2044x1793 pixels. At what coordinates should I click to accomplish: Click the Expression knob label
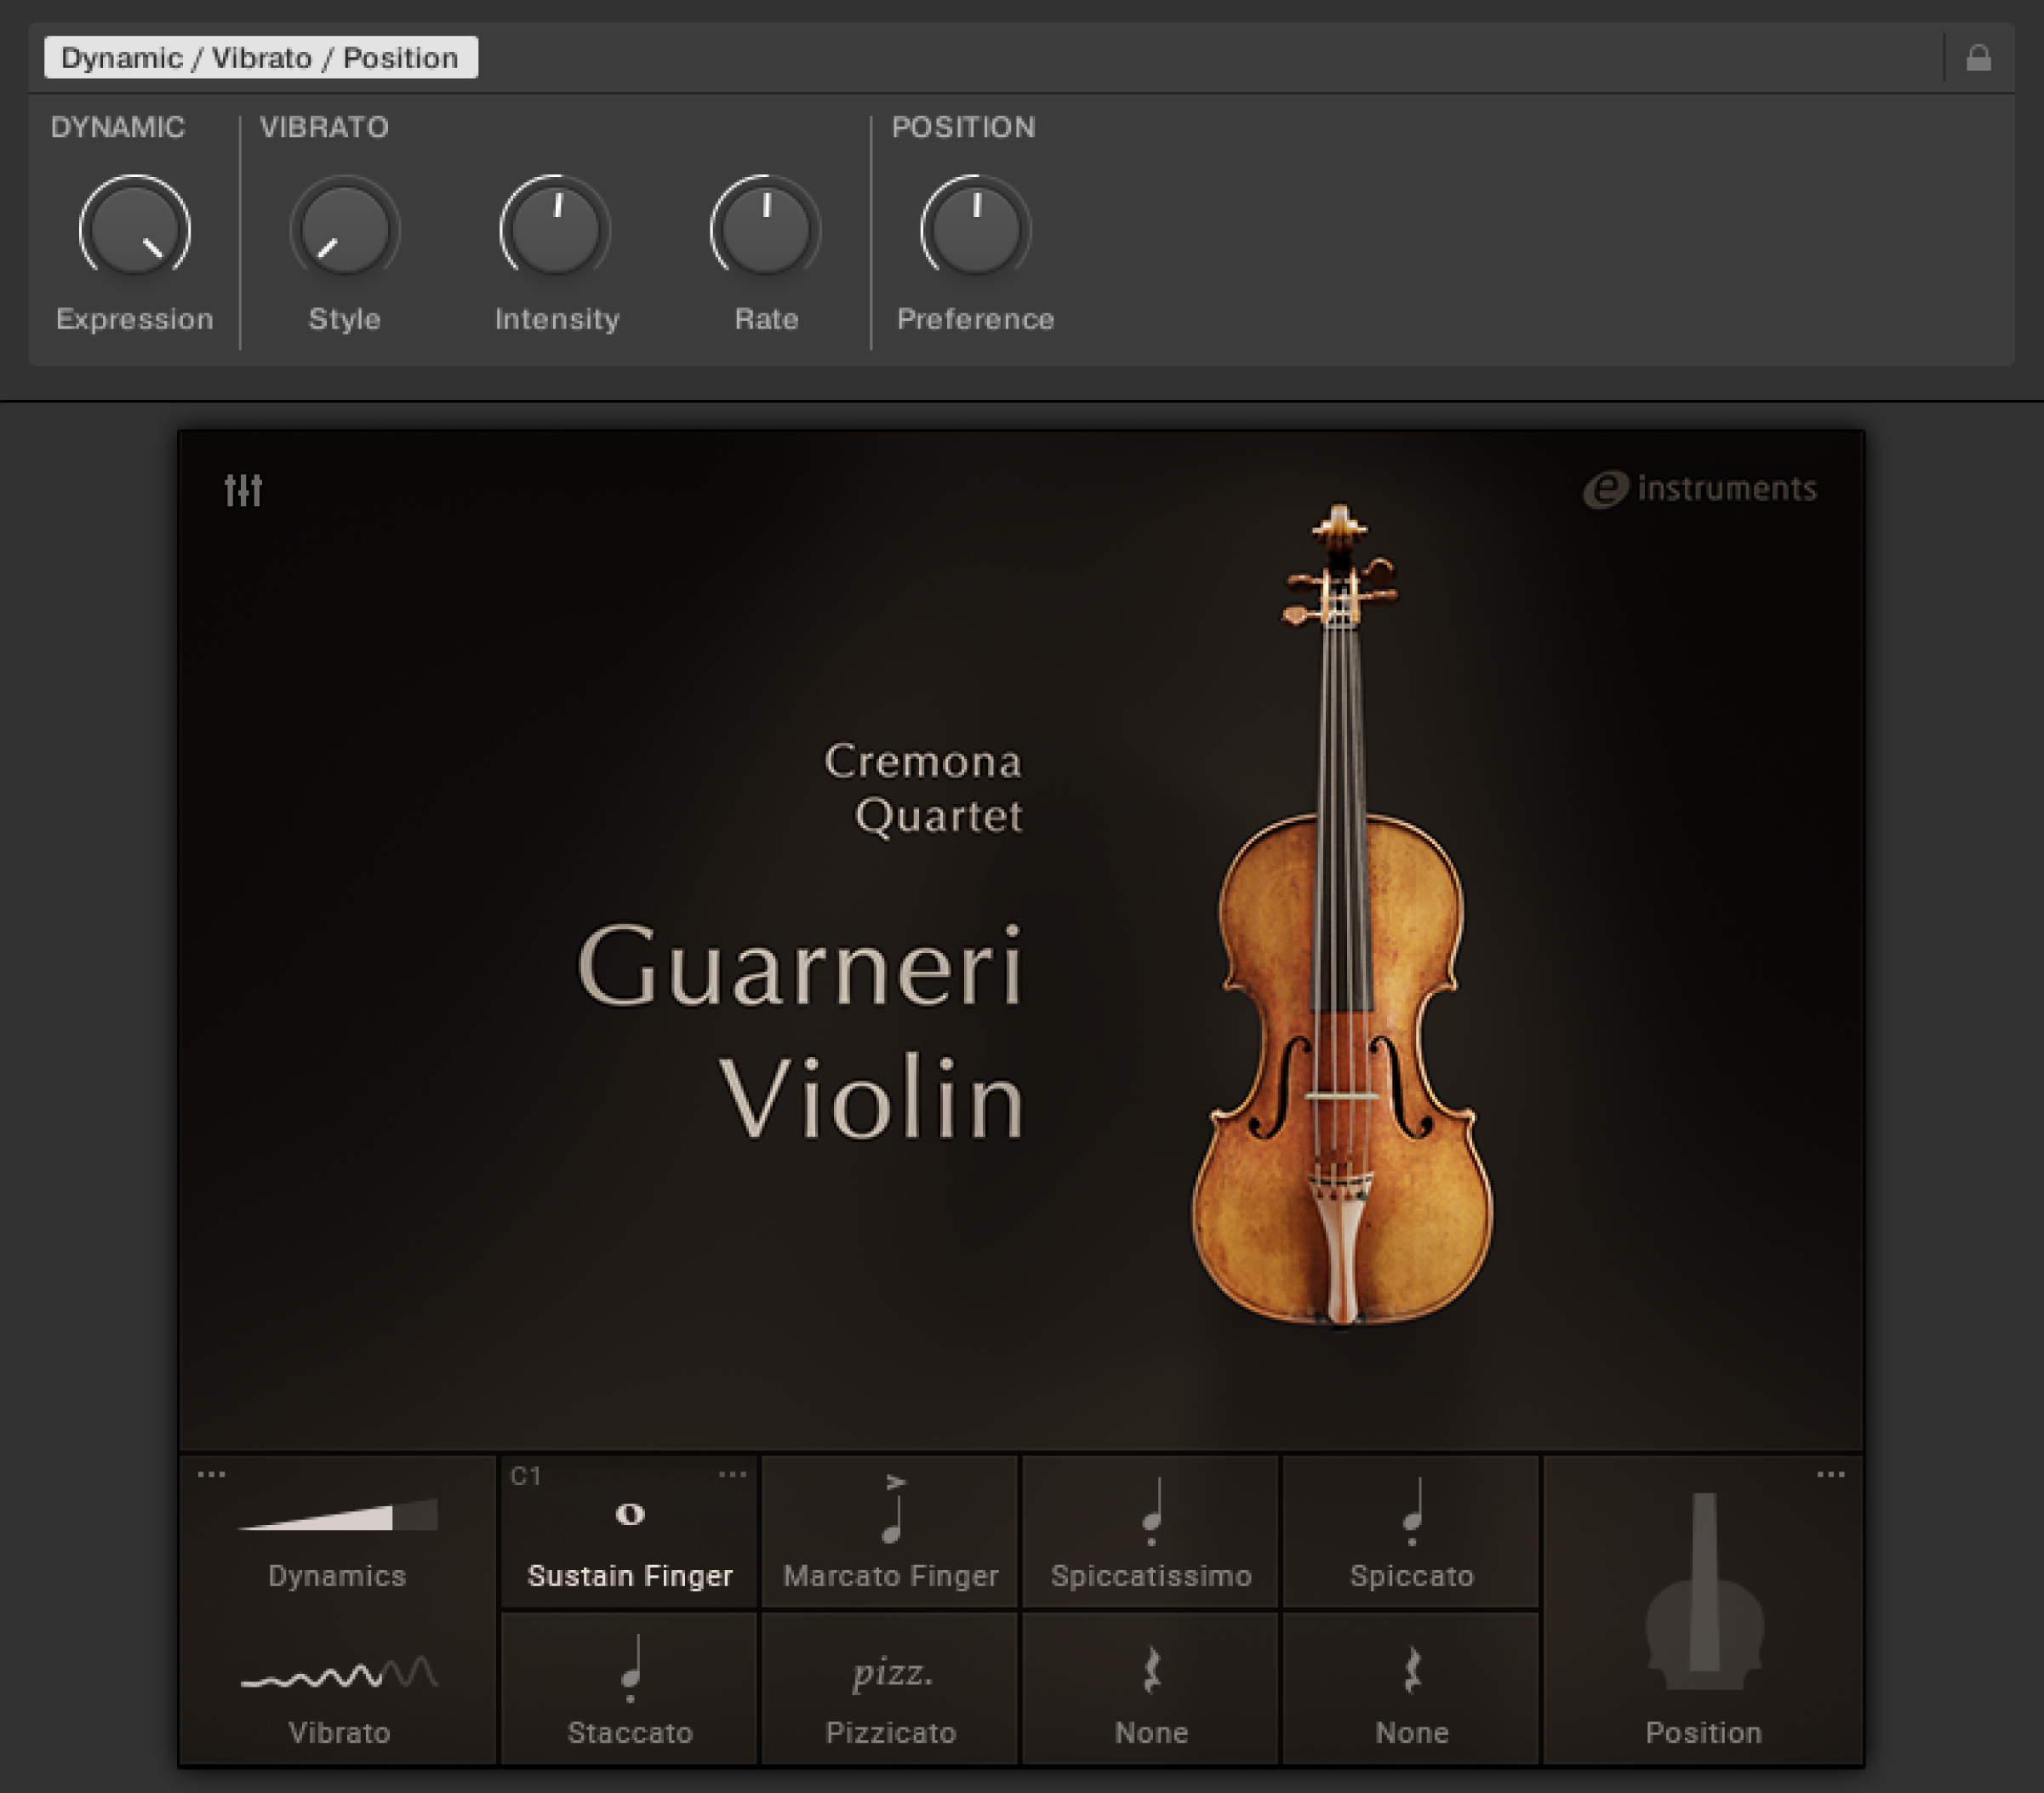coord(135,319)
